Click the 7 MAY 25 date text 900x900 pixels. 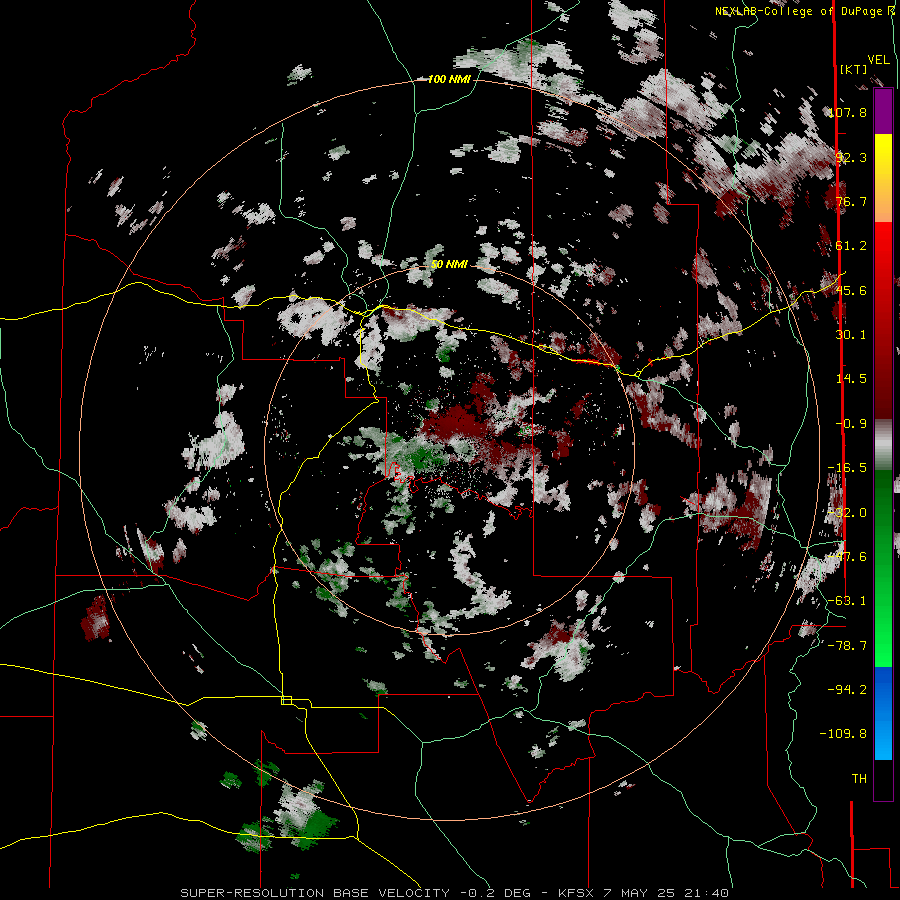641,893
